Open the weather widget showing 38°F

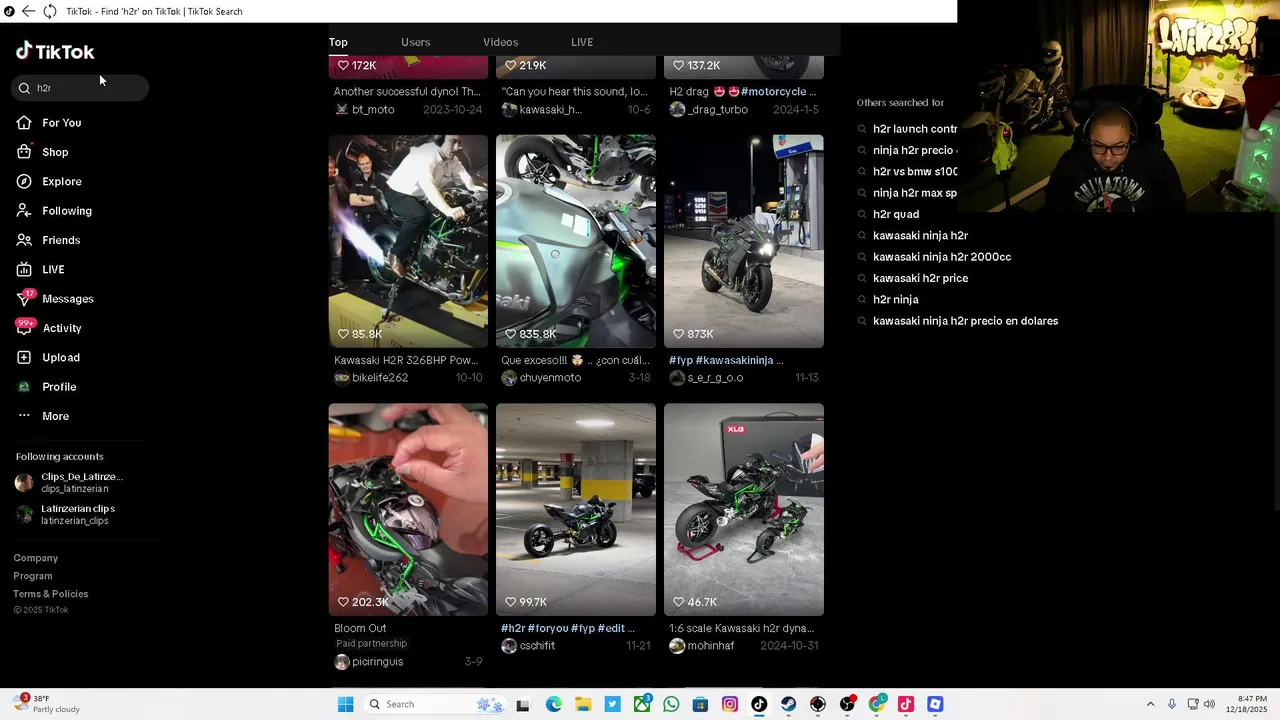tap(47, 704)
